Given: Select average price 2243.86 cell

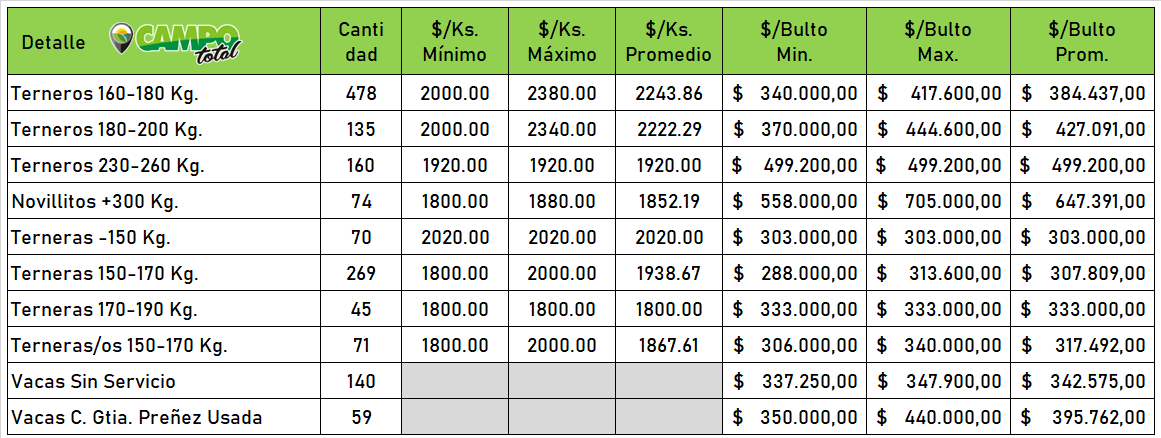Looking at the screenshot, I should pyautogui.click(x=669, y=94).
